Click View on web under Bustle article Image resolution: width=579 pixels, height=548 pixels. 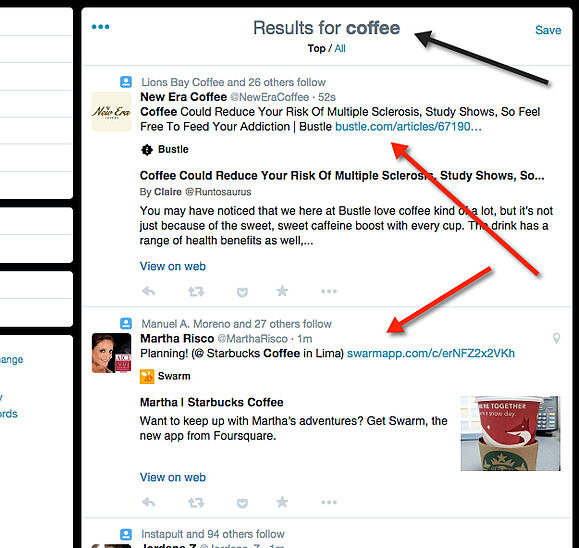point(172,266)
